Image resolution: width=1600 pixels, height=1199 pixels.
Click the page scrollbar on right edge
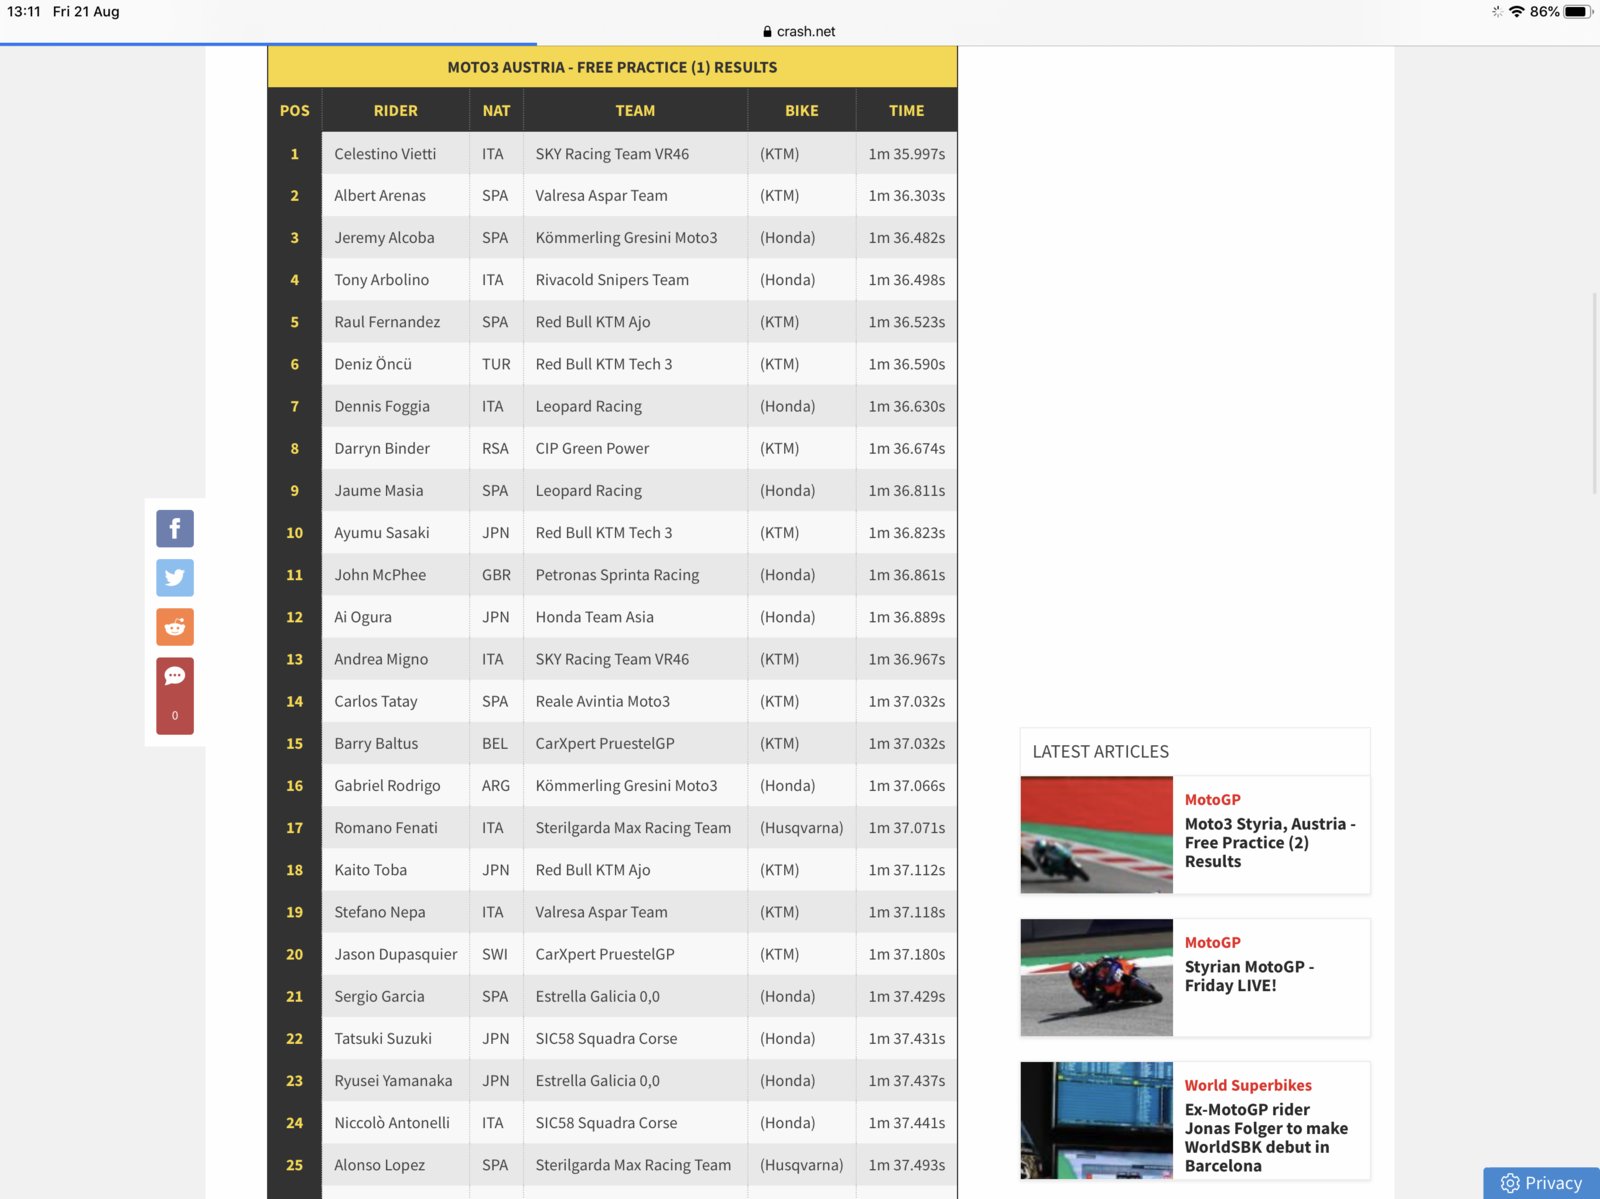pyautogui.click(x=1594, y=394)
